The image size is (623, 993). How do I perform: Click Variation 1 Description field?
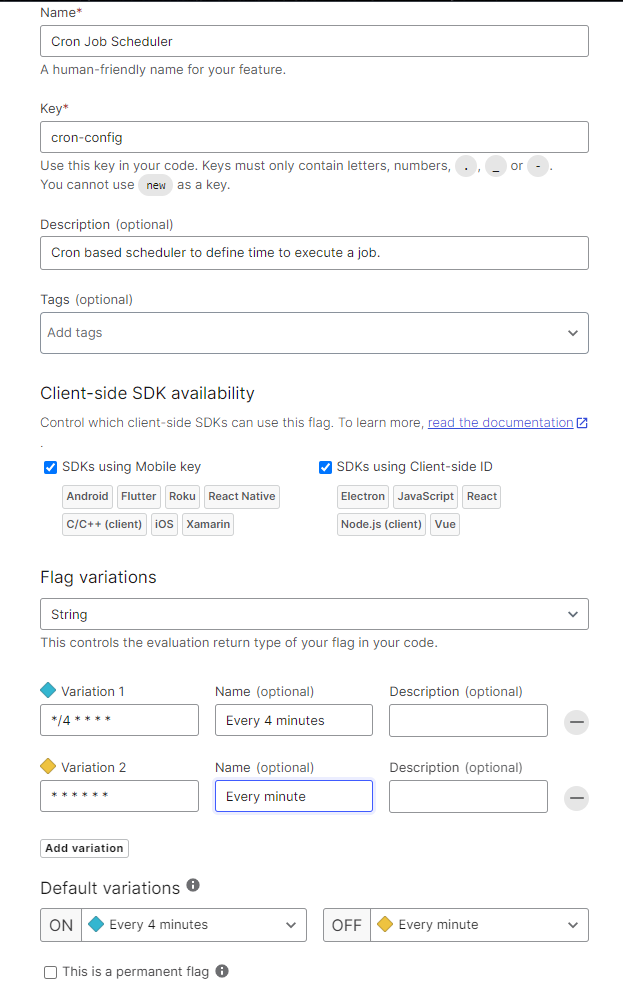pyautogui.click(x=468, y=720)
